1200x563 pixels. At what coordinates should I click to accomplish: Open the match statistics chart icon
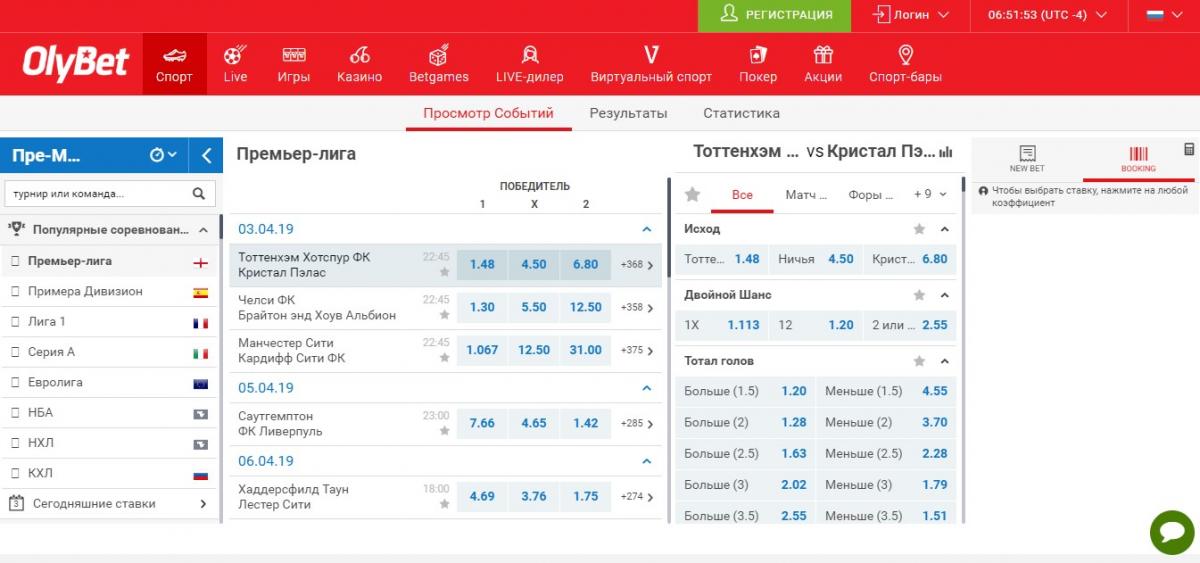pyautogui.click(x=946, y=153)
